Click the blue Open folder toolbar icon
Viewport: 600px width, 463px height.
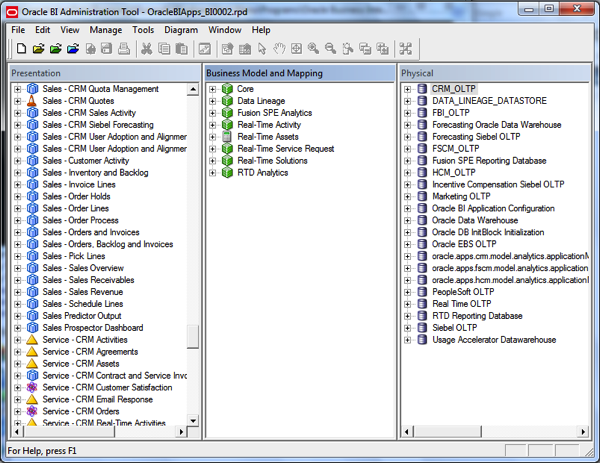[73, 49]
